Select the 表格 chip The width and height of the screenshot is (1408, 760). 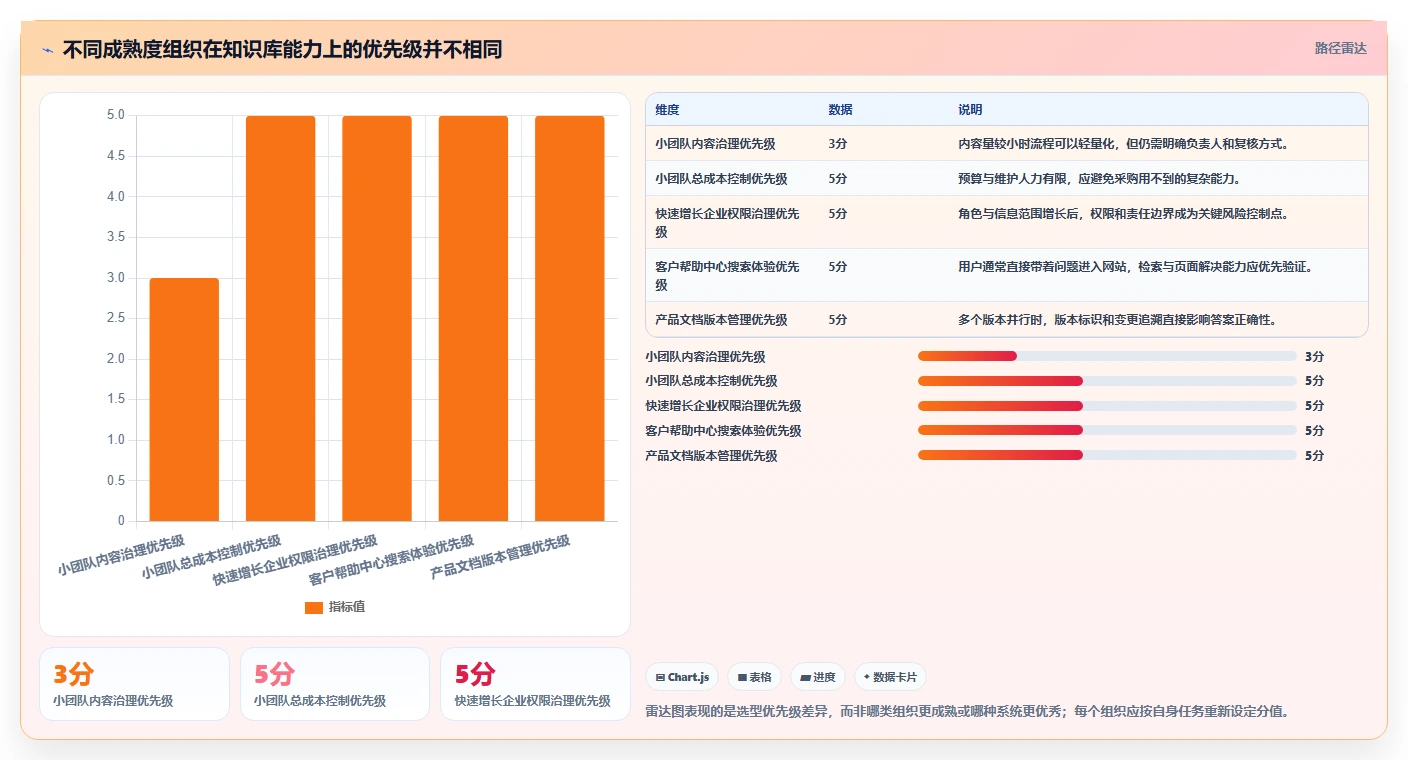(x=754, y=677)
